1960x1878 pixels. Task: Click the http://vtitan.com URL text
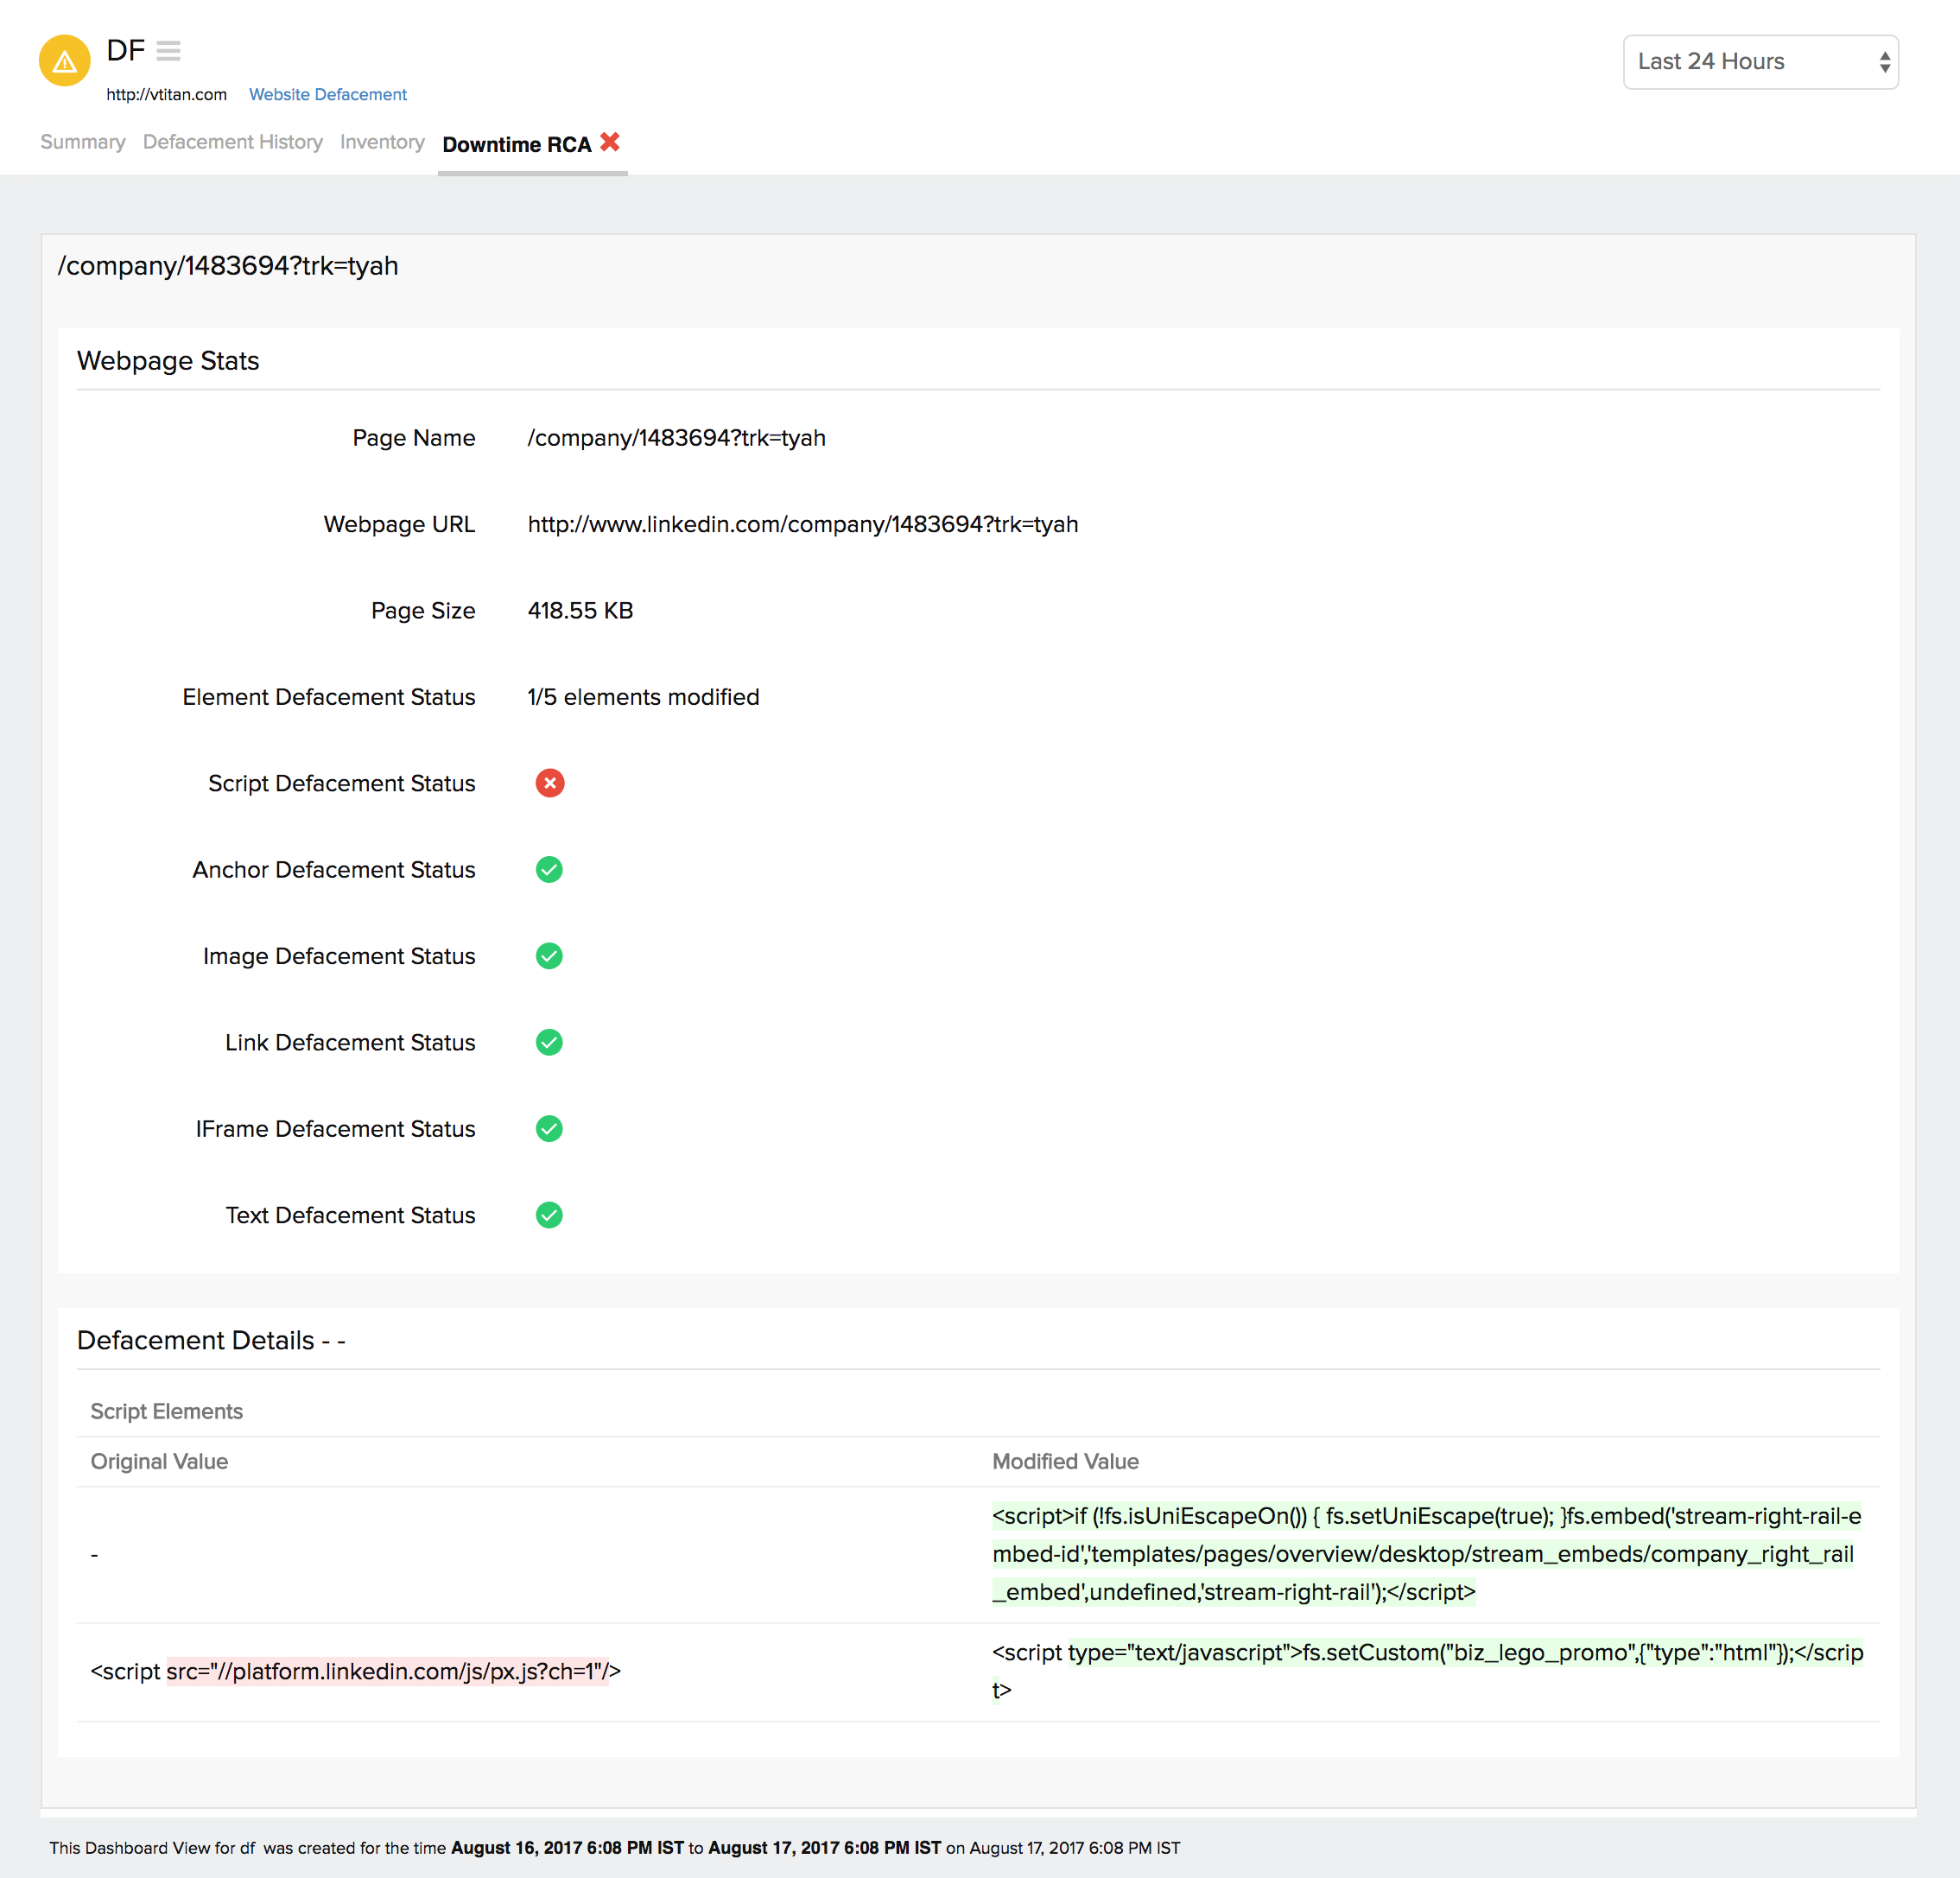click(x=166, y=94)
